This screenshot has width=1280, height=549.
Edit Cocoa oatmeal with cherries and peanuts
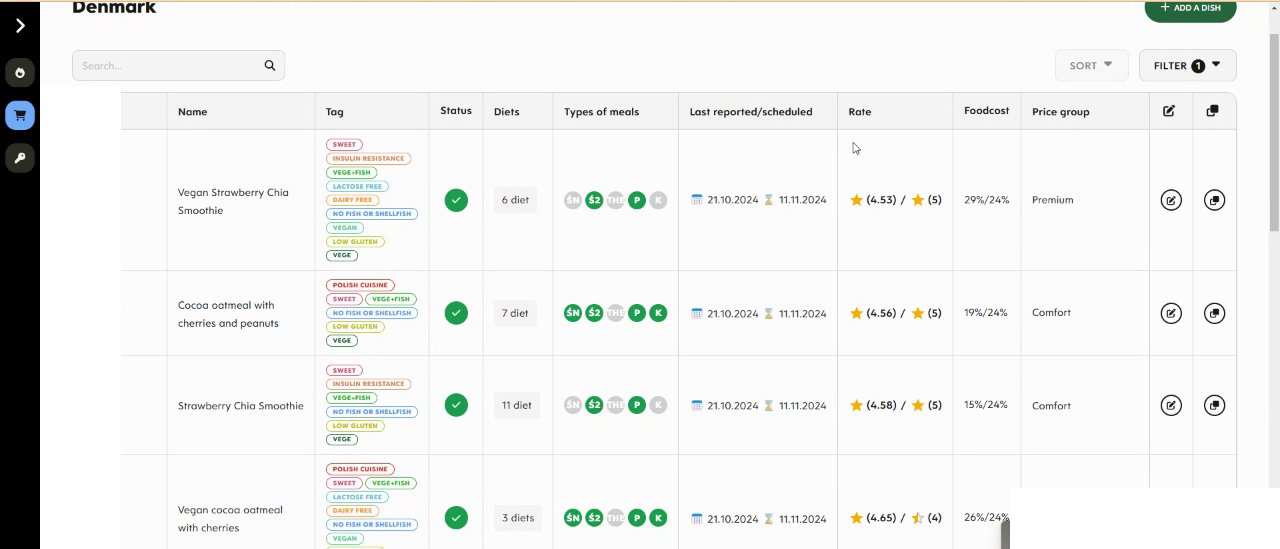click(1171, 313)
